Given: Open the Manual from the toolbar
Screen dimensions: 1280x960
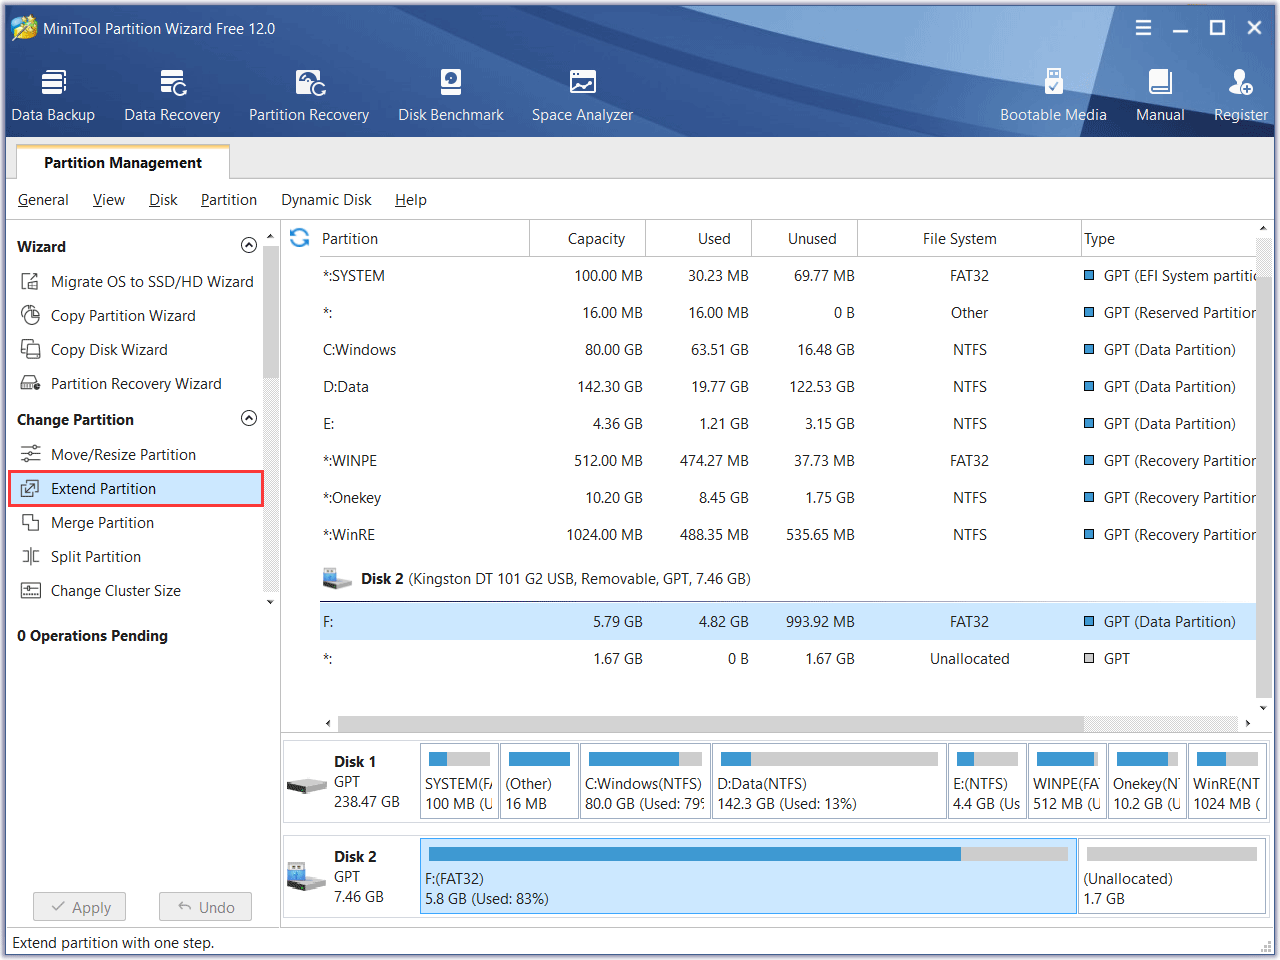Looking at the screenshot, I should click(1160, 96).
